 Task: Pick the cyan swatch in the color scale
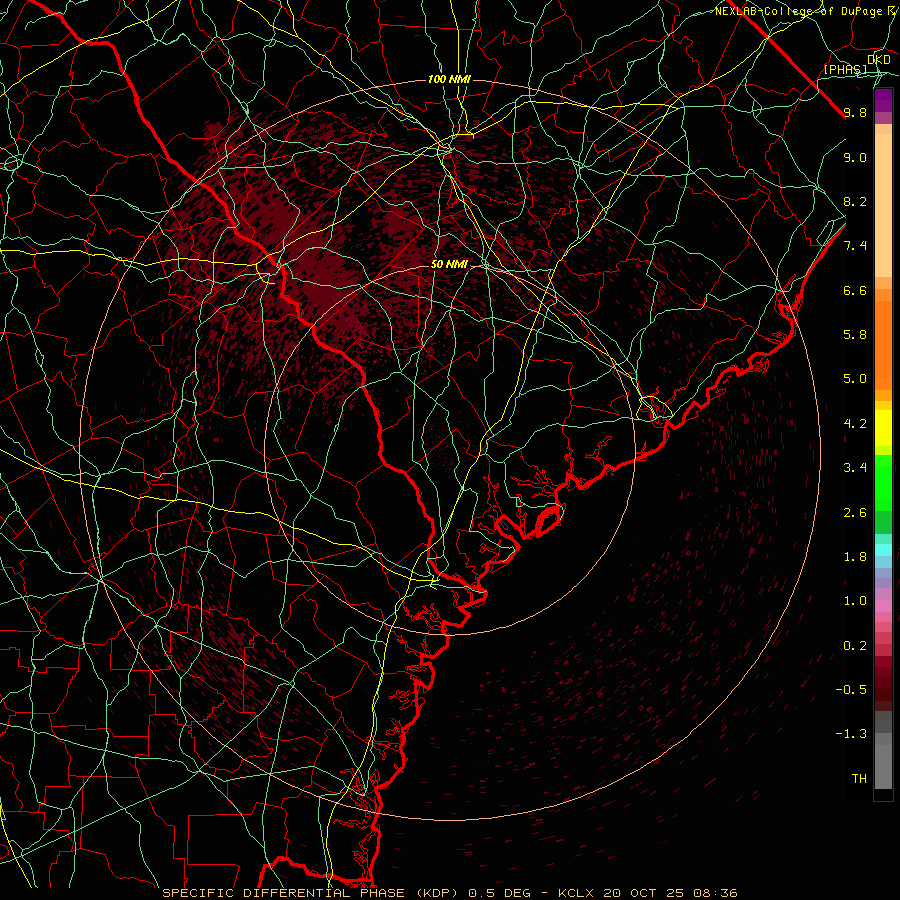(x=883, y=550)
